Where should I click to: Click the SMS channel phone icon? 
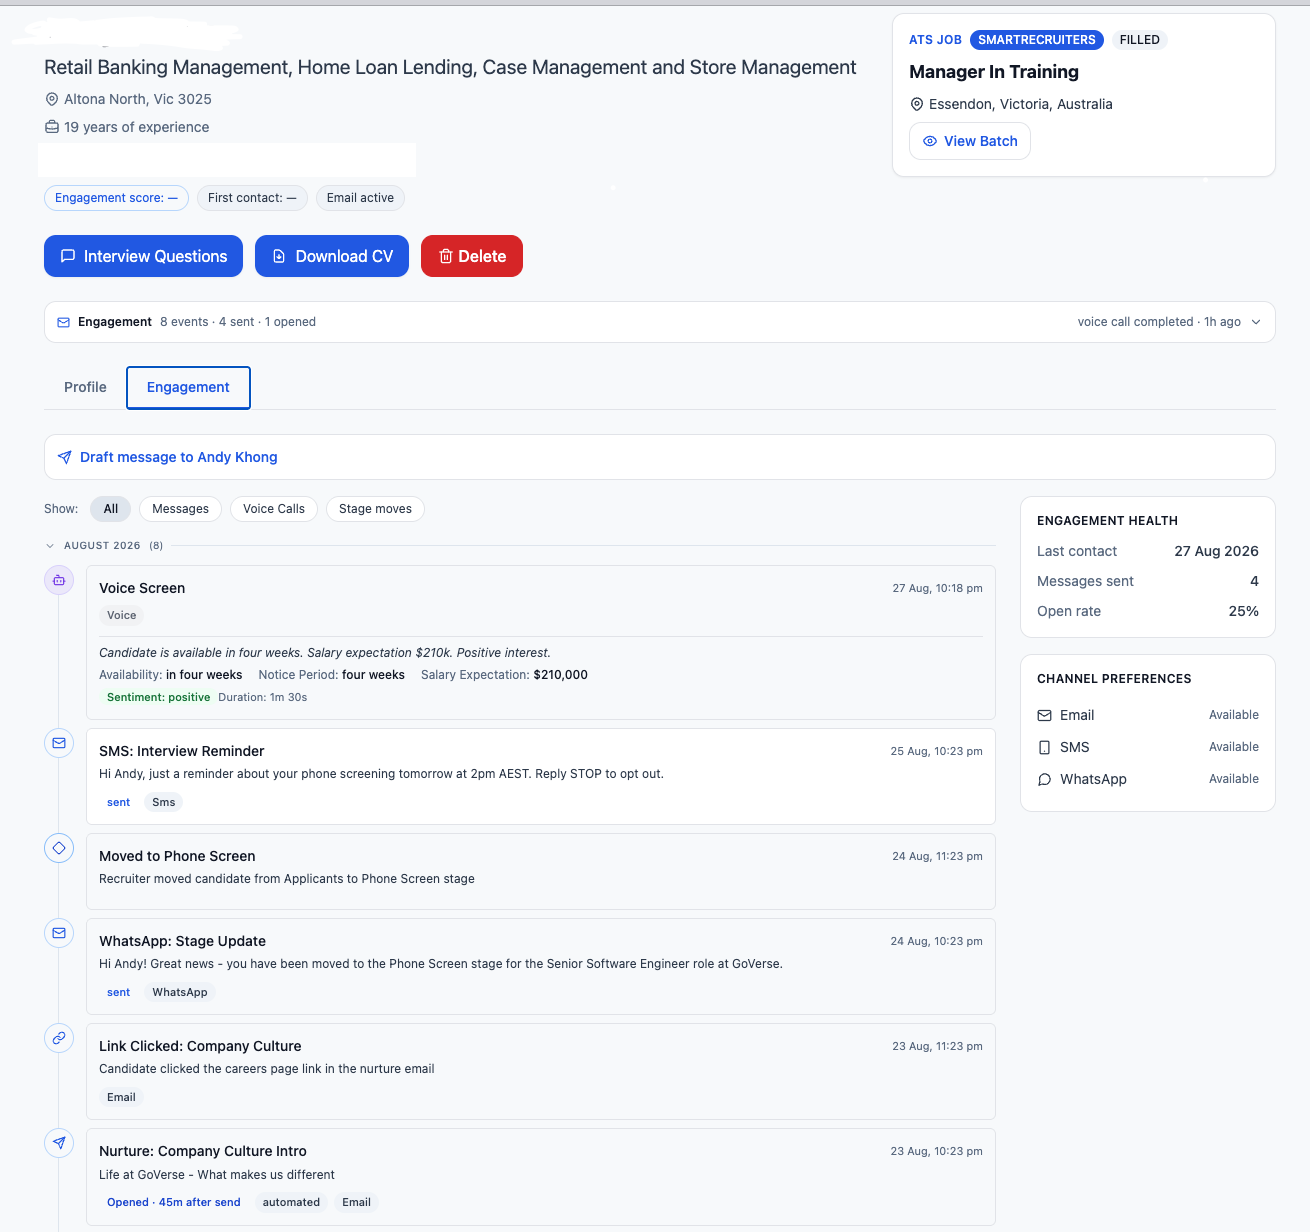tap(1044, 747)
